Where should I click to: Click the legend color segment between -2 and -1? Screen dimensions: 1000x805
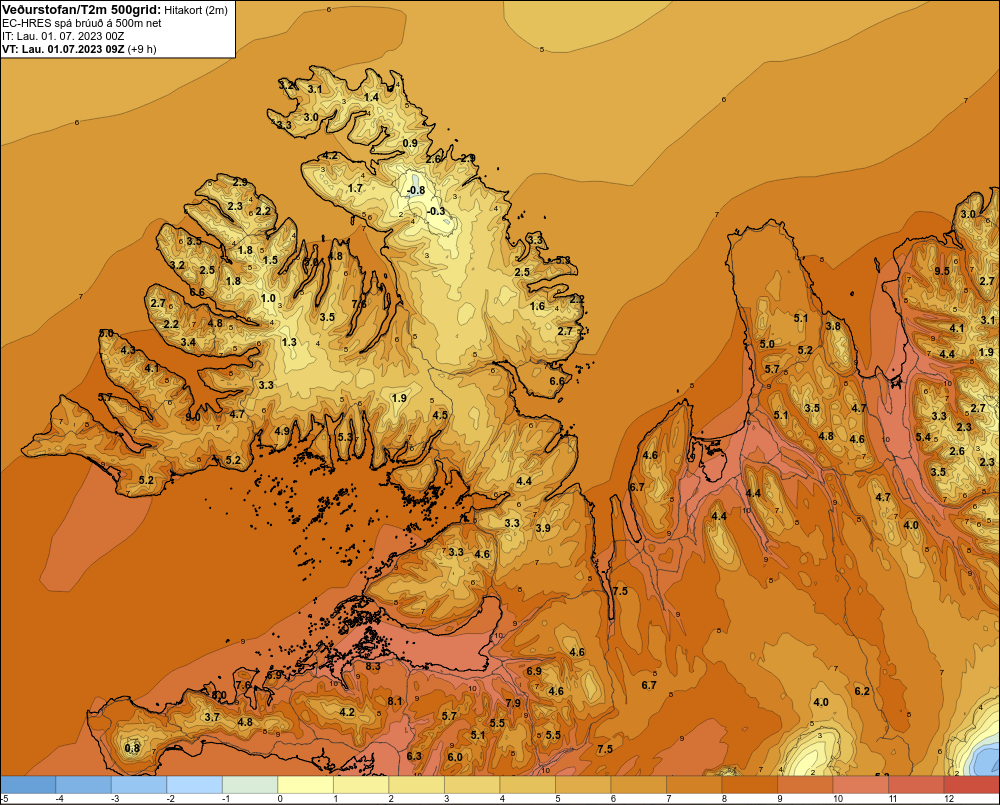[195, 785]
